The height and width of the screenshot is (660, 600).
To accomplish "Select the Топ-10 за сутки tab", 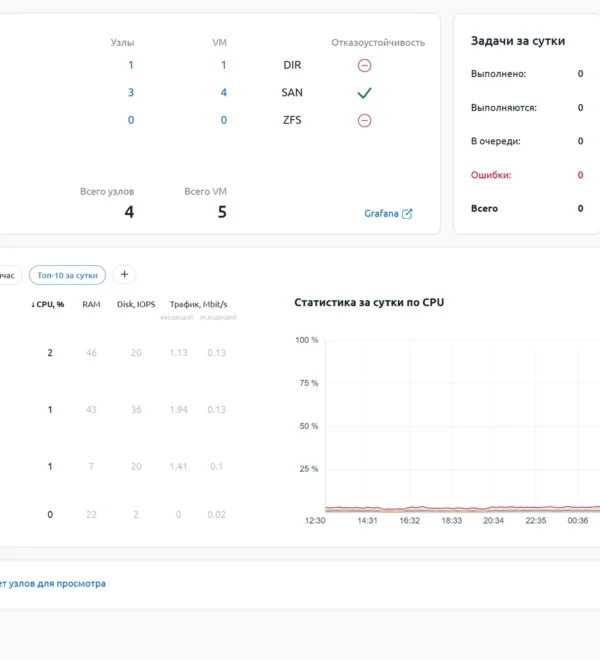I will click(x=67, y=275).
